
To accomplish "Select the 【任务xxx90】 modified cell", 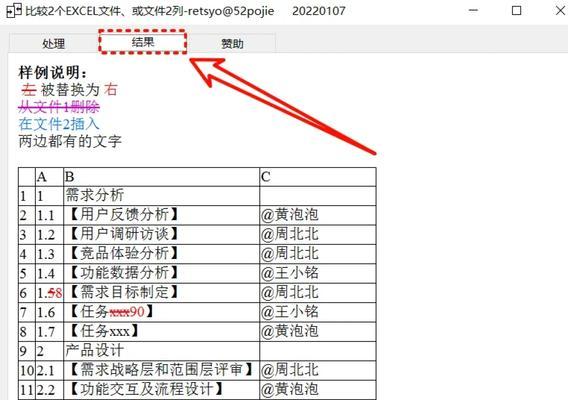I will pyautogui.click(x=161, y=312).
